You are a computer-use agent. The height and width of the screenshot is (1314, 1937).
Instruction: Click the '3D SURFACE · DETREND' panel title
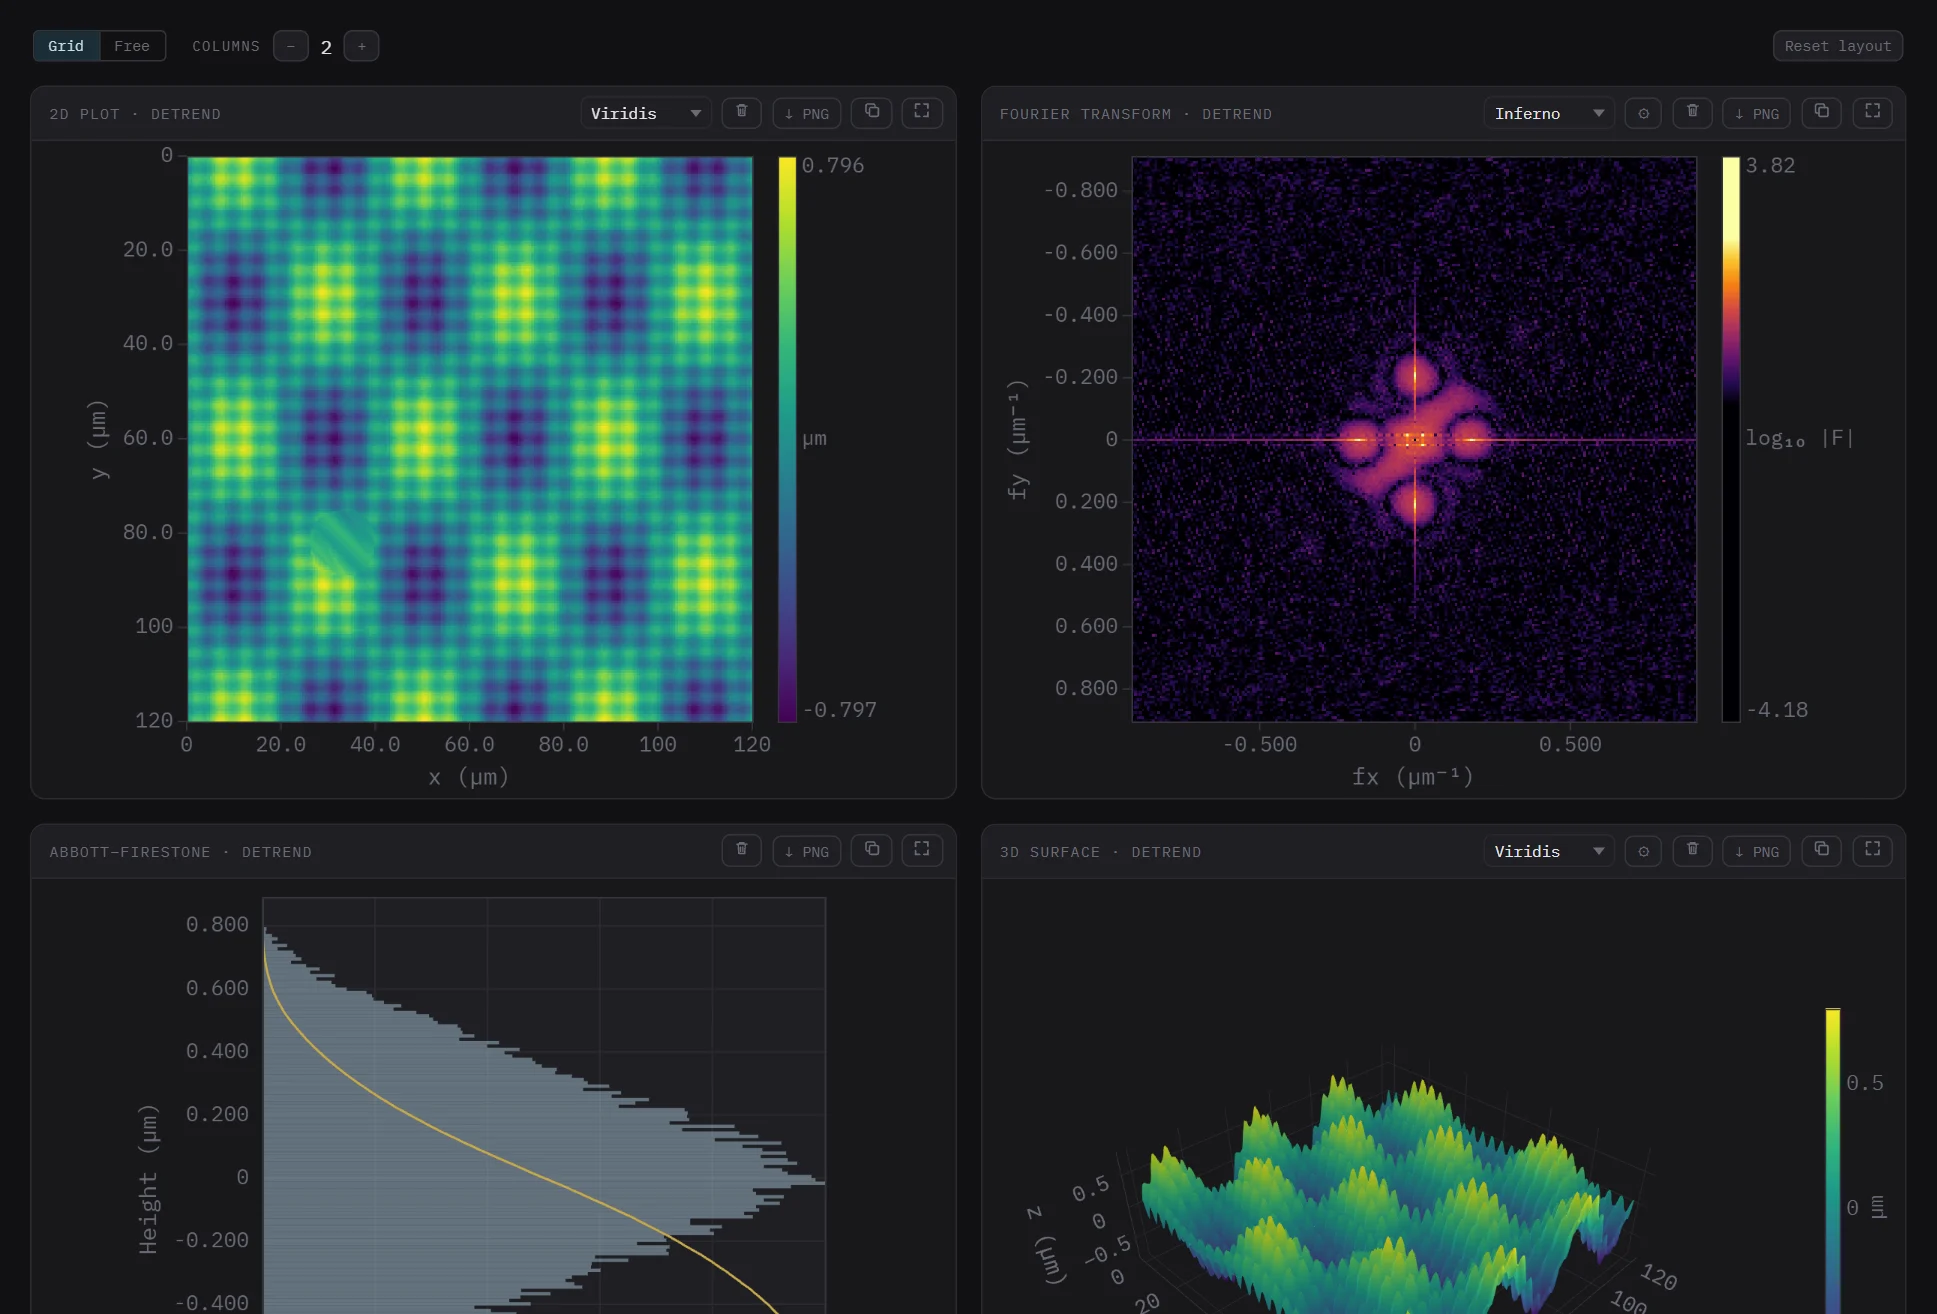tap(1100, 852)
